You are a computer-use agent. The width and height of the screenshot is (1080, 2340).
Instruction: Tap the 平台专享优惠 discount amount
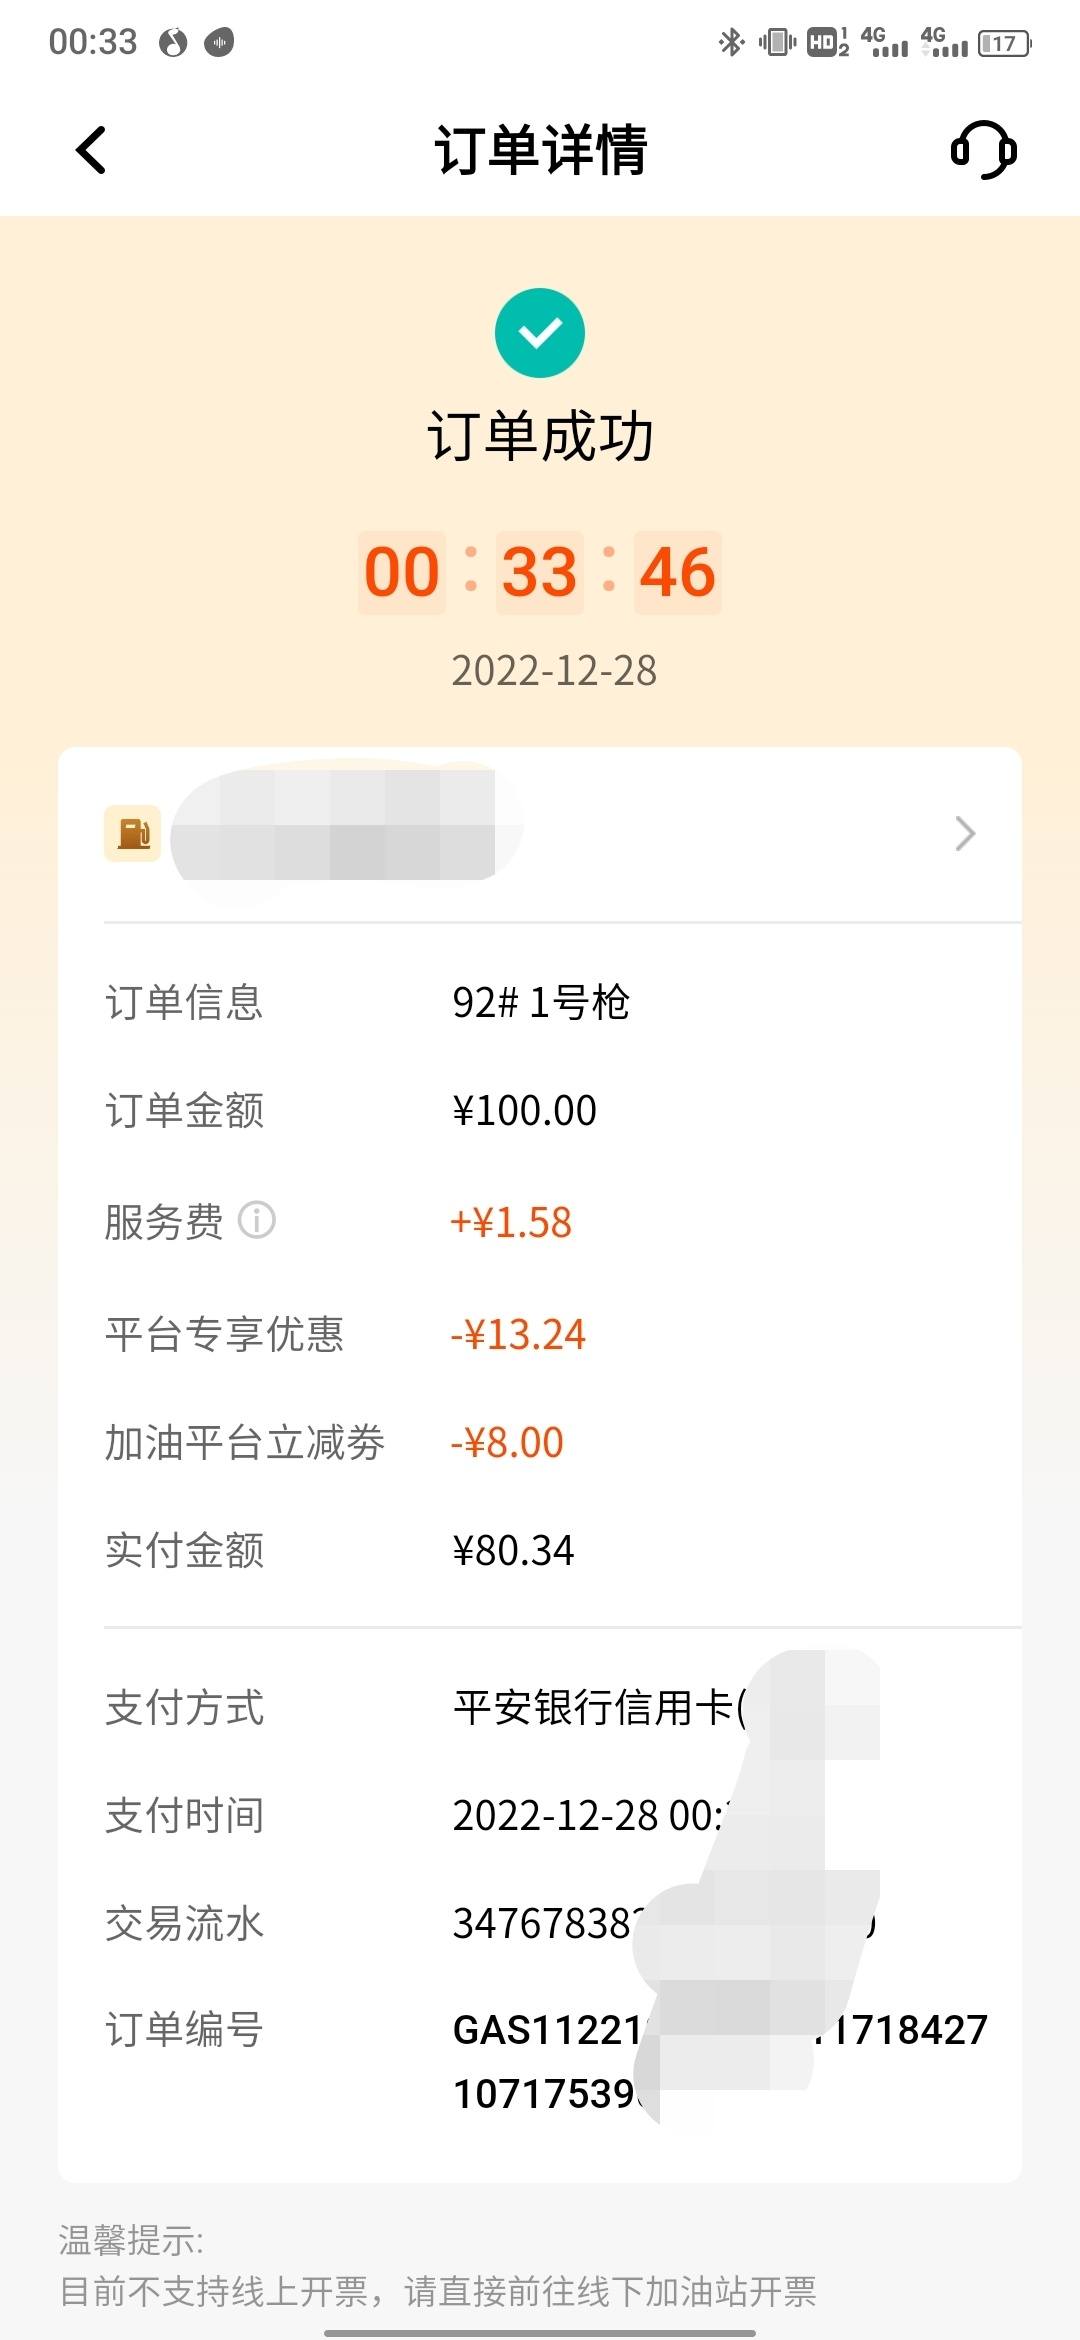(x=518, y=1335)
